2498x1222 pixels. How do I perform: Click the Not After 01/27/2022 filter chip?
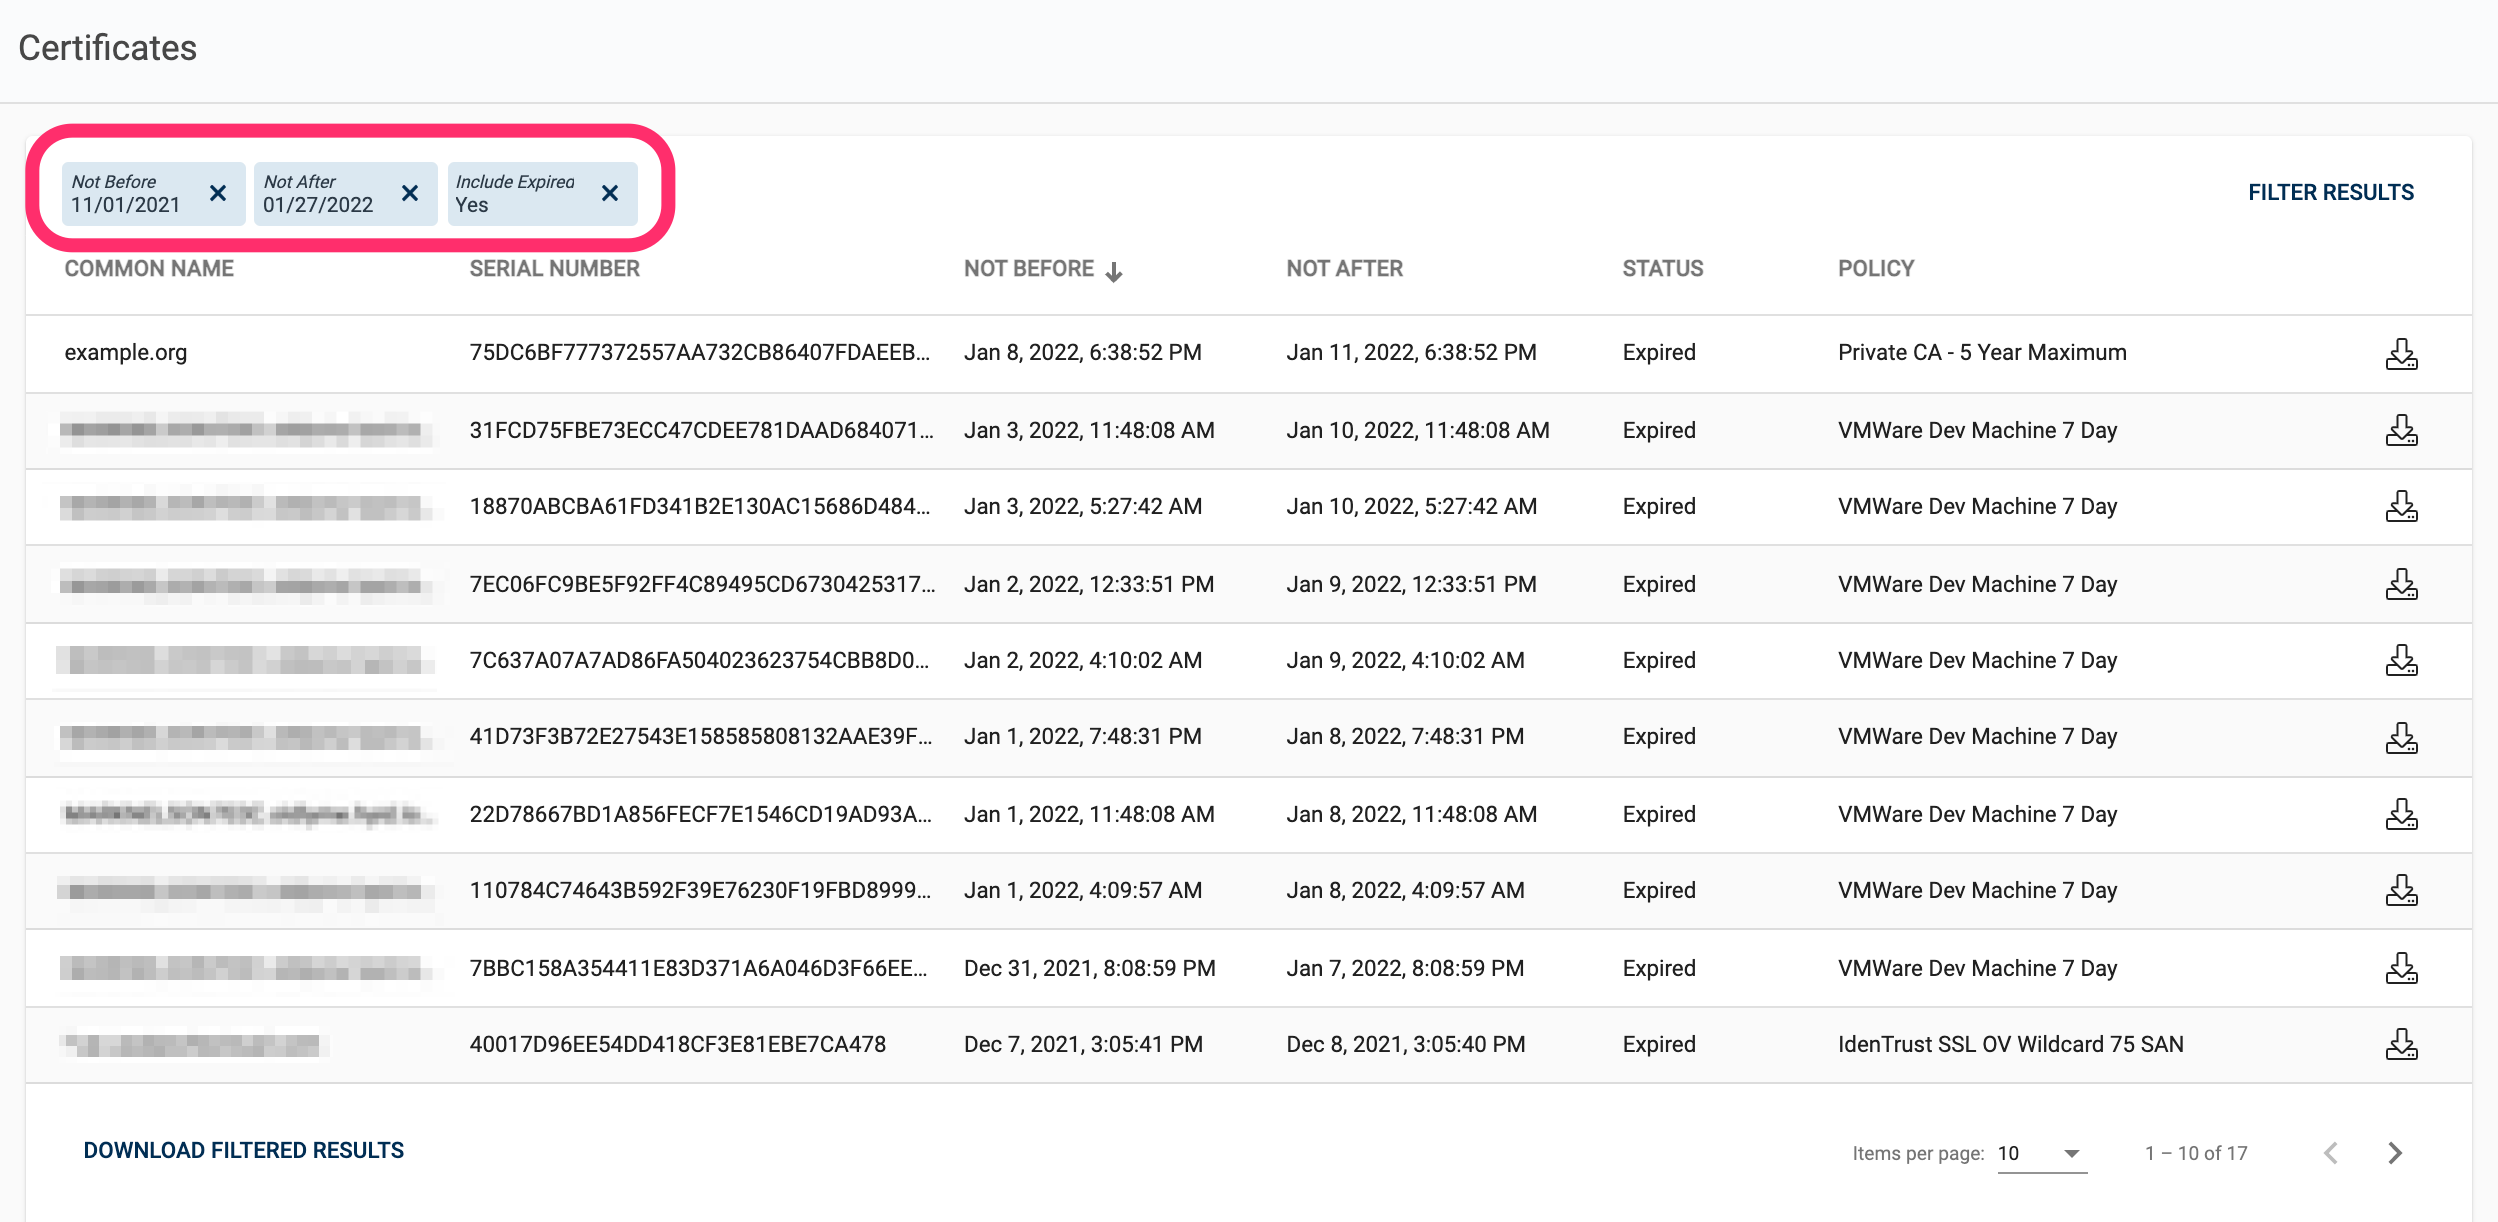(x=345, y=193)
